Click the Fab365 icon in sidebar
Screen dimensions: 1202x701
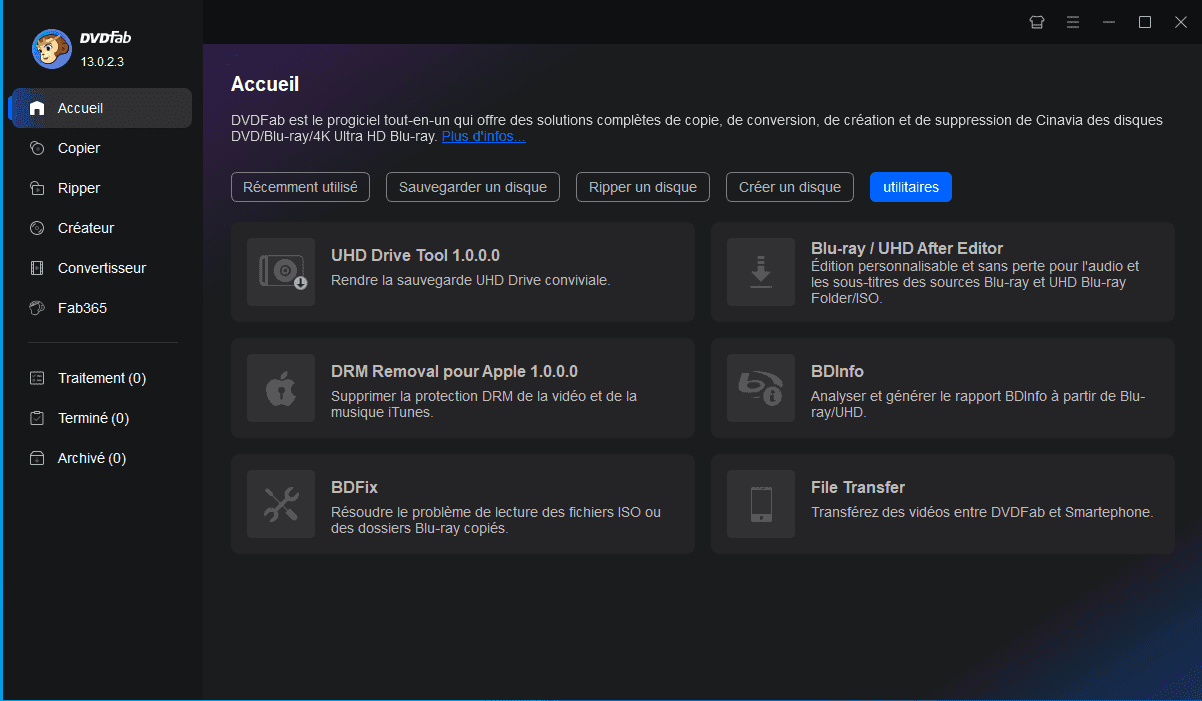click(37, 308)
